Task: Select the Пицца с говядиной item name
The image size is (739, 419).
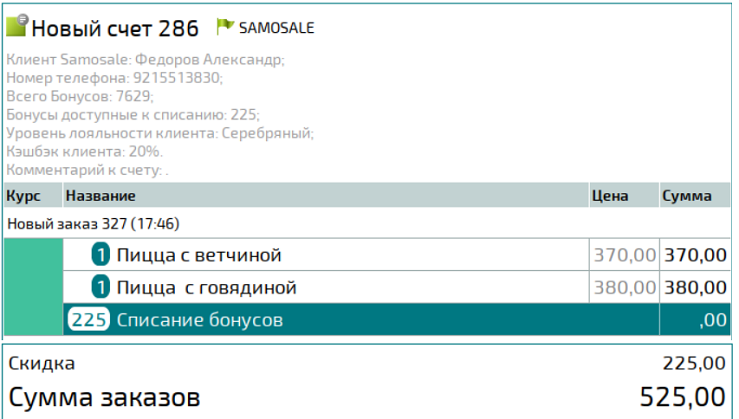Action: 207,288
